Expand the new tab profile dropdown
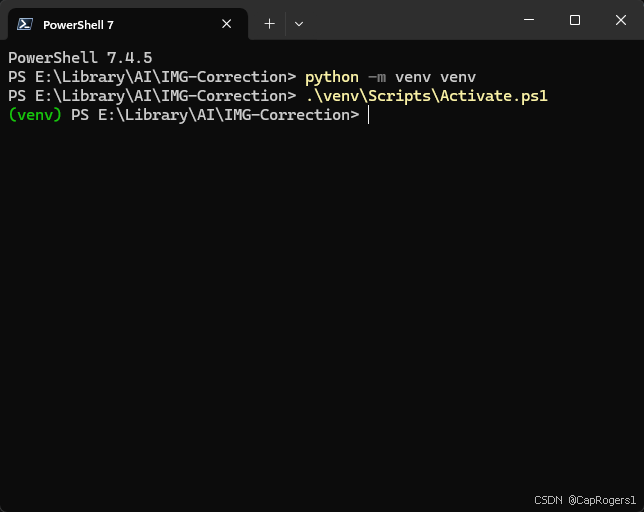 click(299, 24)
